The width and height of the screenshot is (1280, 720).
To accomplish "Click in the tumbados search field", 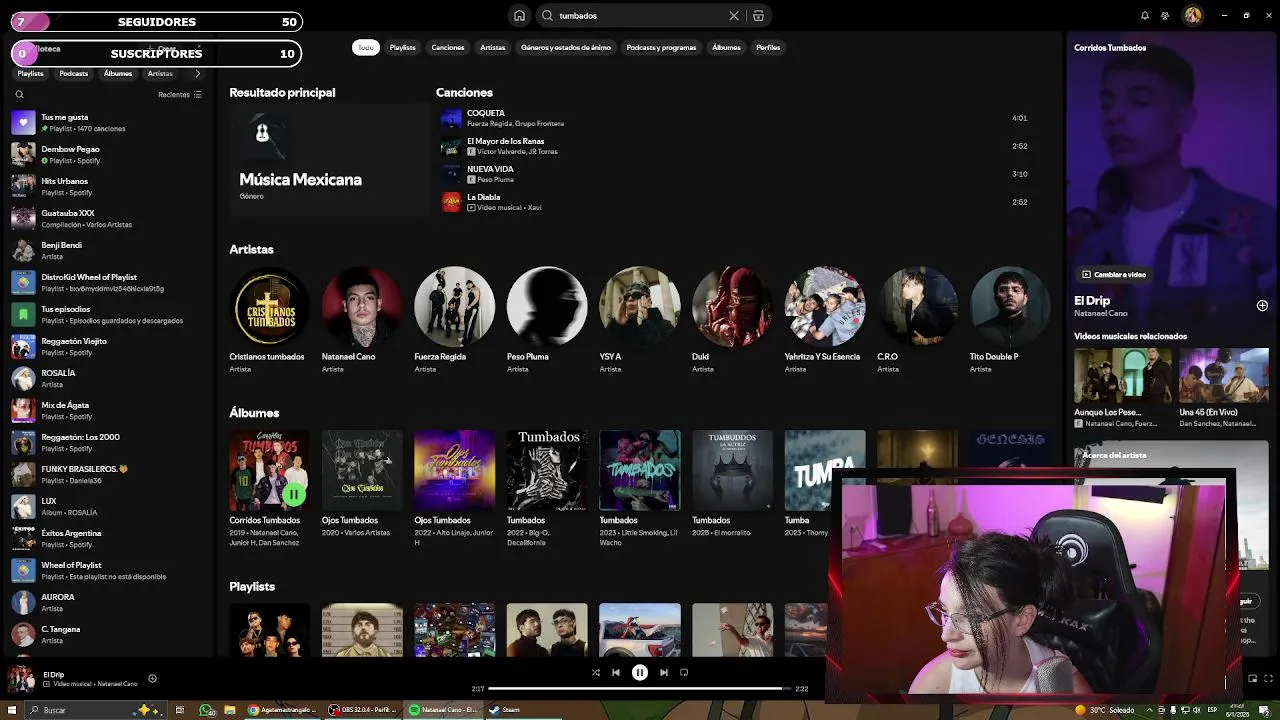I will [x=640, y=16].
